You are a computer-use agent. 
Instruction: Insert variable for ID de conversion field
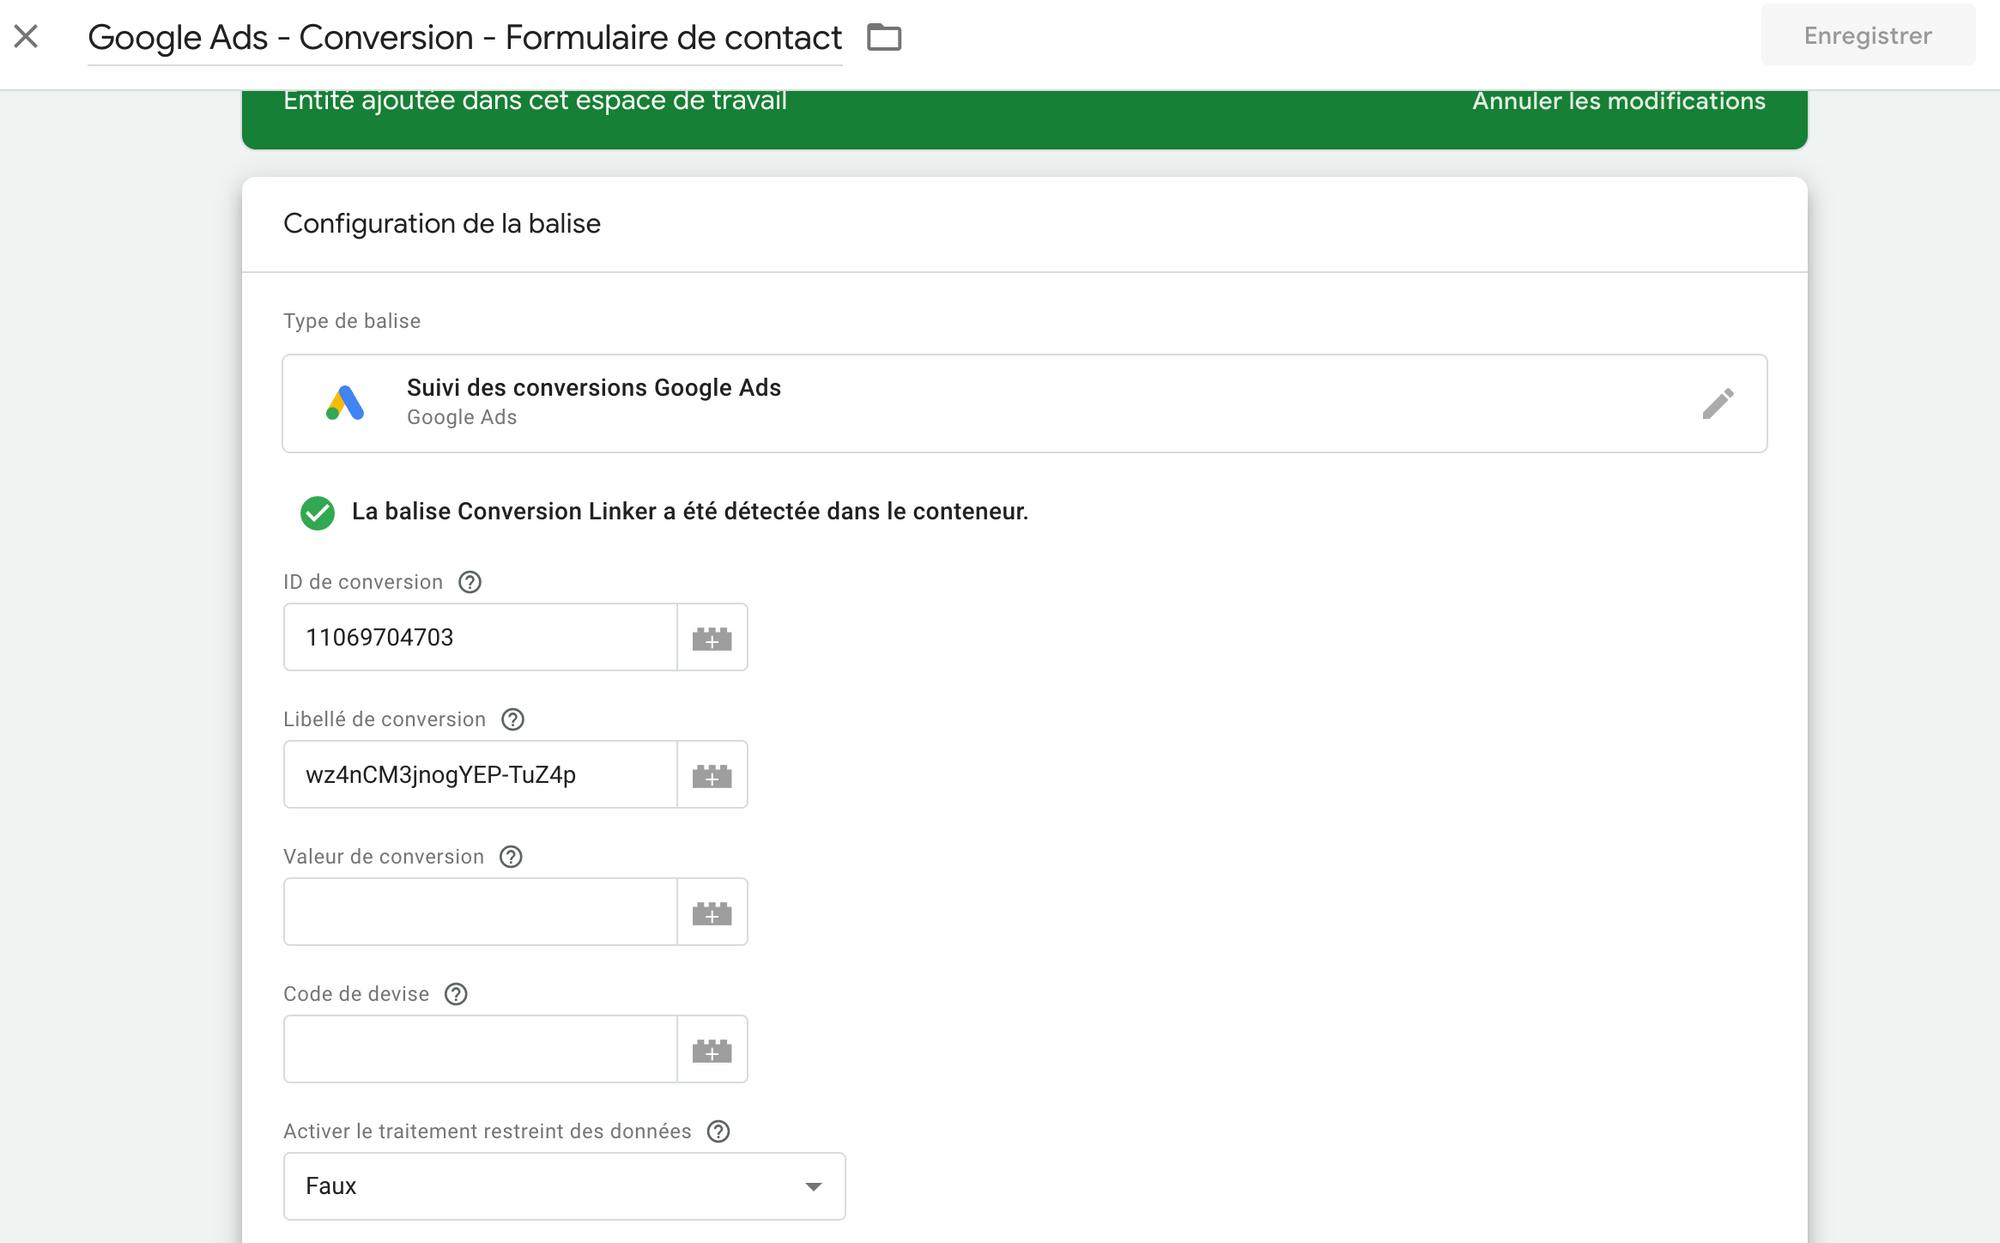click(712, 638)
